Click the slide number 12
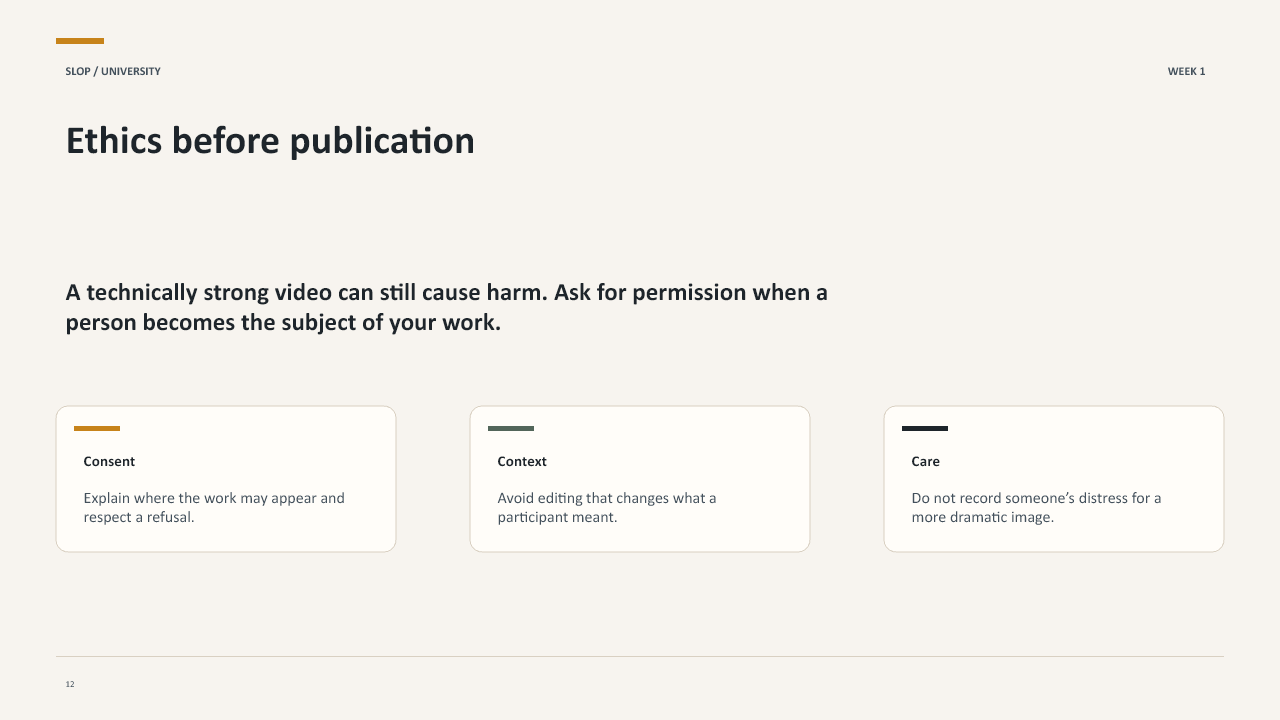The height and width of the screenshot is (720, 1280). 70,684
